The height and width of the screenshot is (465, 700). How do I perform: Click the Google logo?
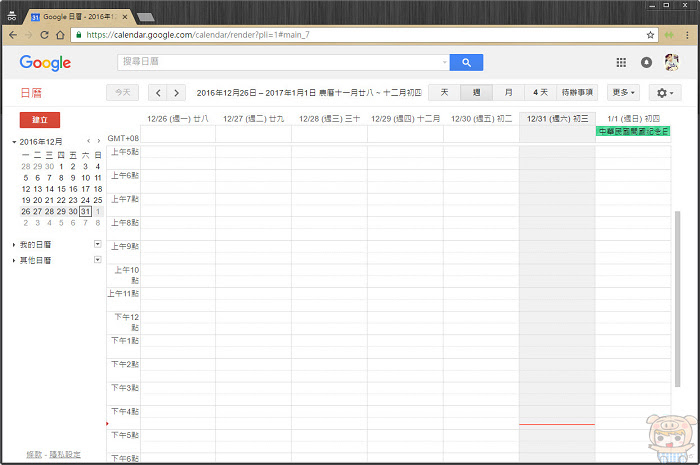45,63
